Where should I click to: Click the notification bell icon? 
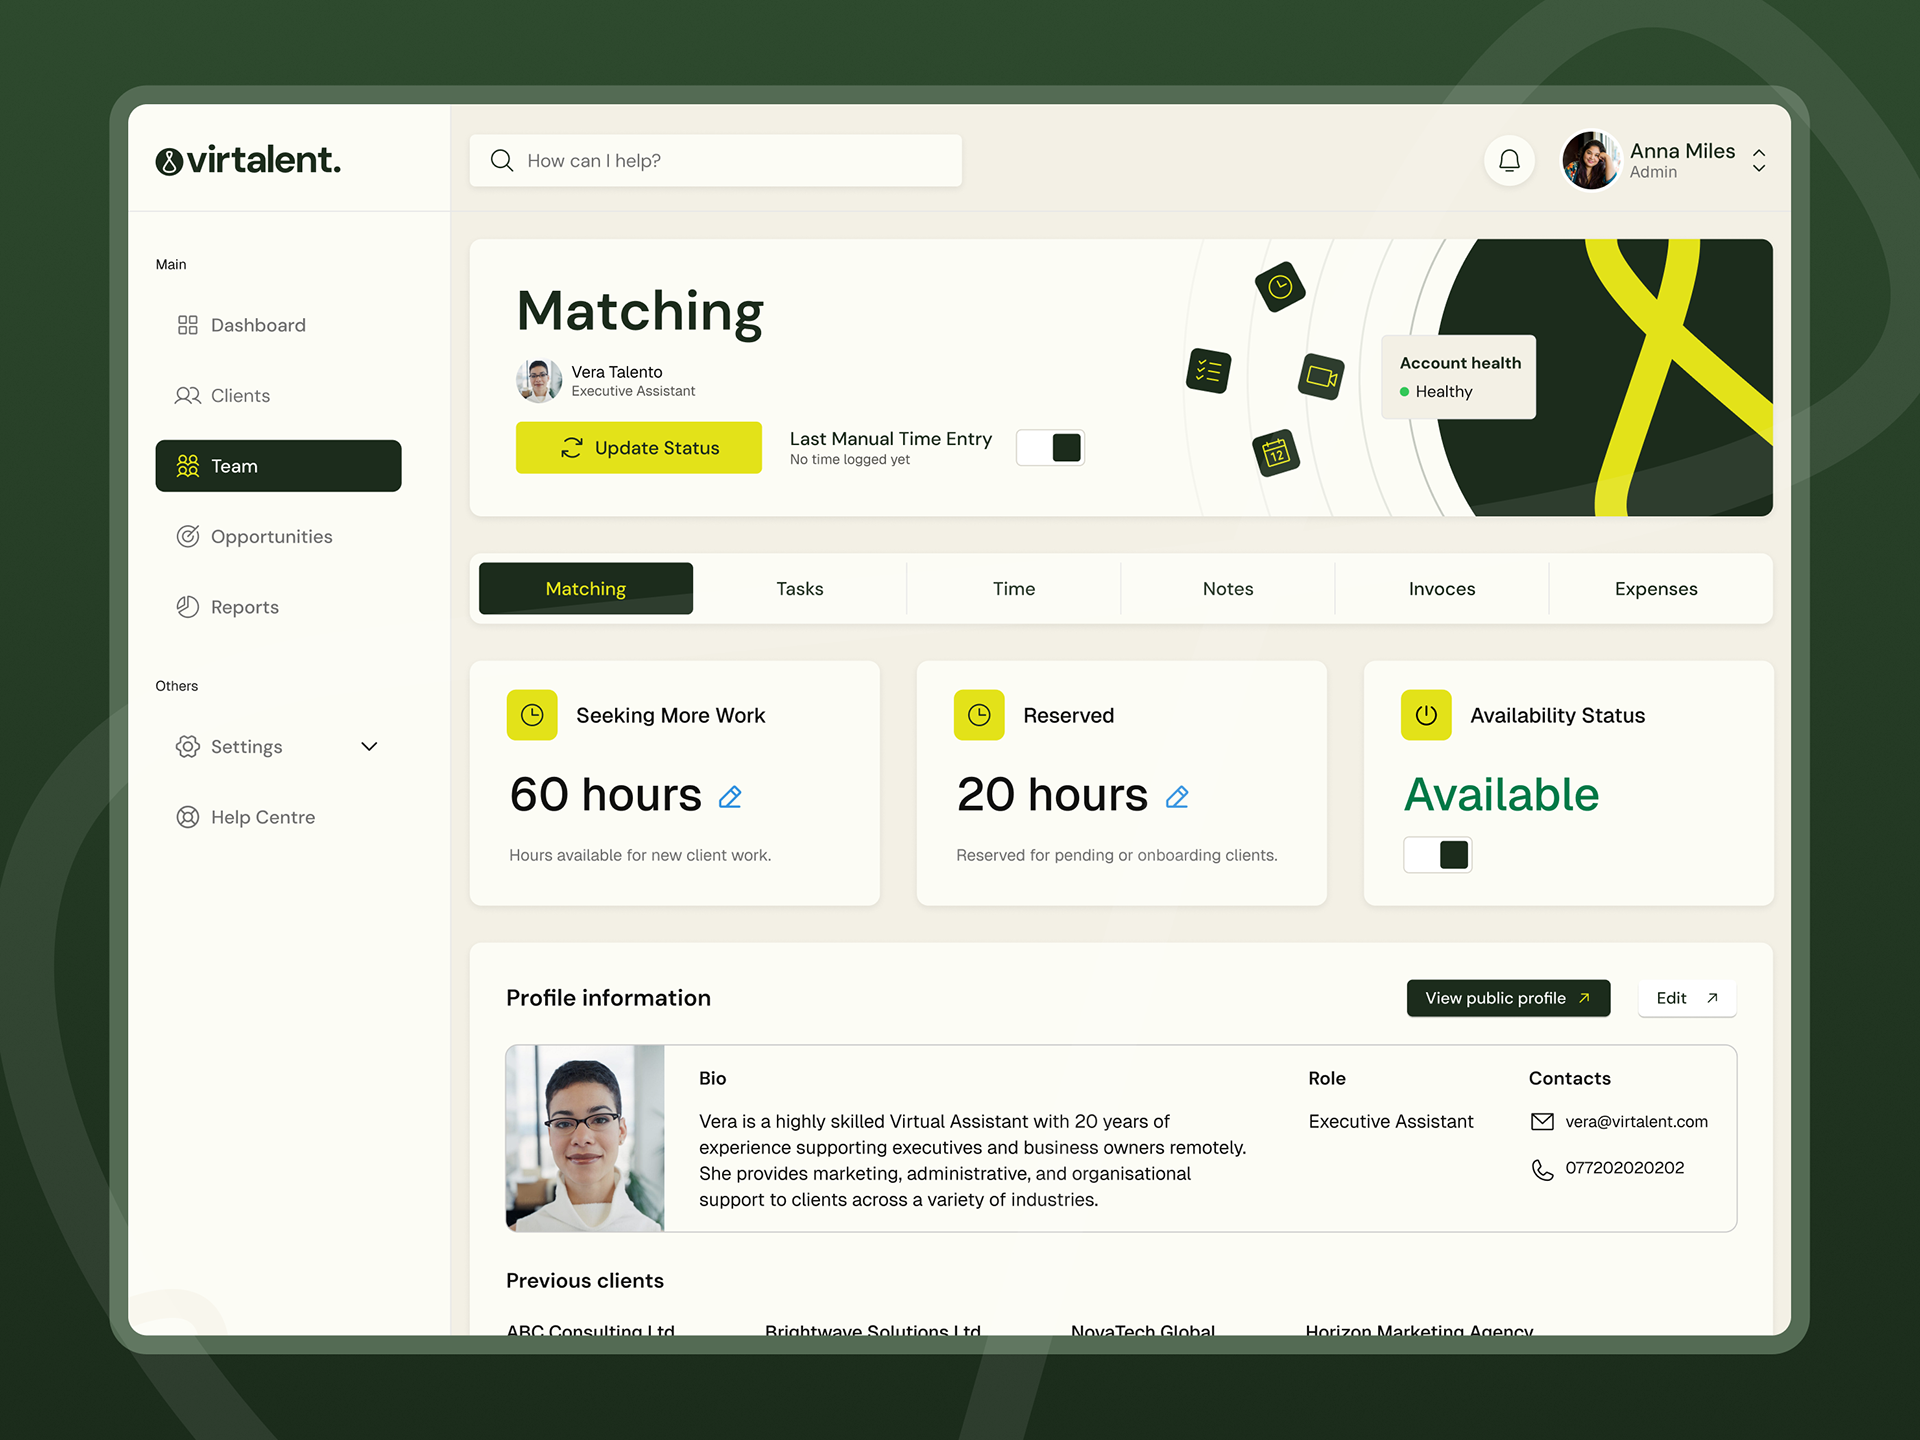1509,160
